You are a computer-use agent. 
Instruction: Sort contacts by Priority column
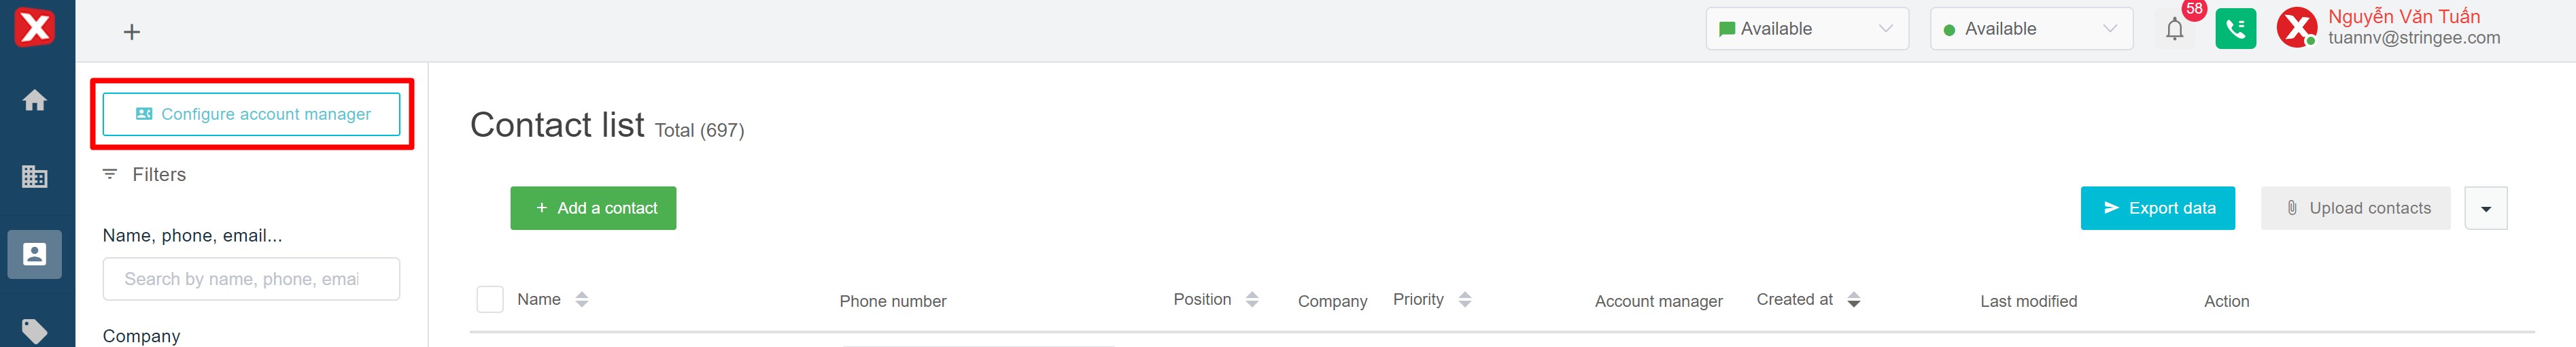1465,299
